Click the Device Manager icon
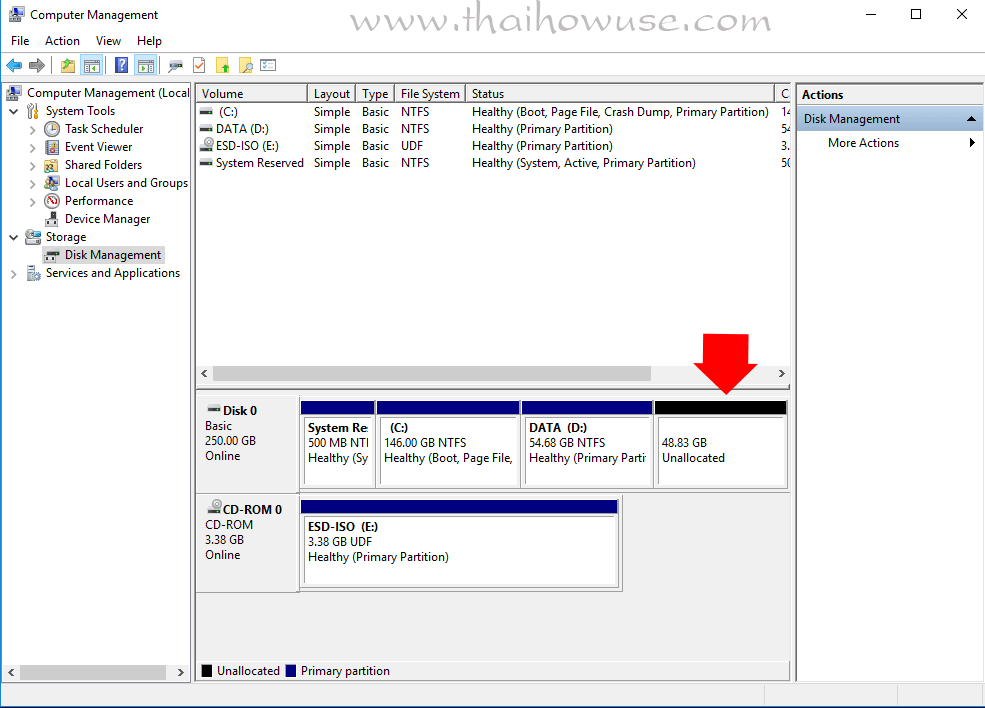 click(x=52, y=219)
